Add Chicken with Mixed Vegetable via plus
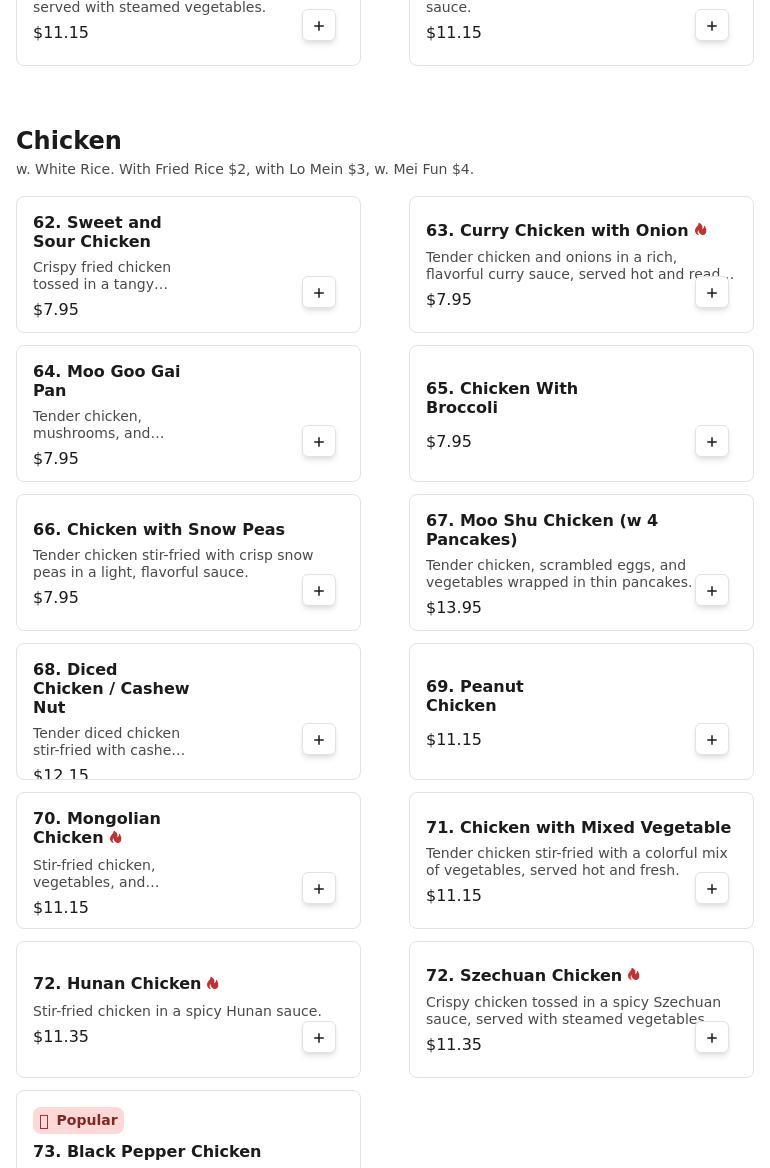The height and width of the screenshot is (1168, 770). (712, 889)
